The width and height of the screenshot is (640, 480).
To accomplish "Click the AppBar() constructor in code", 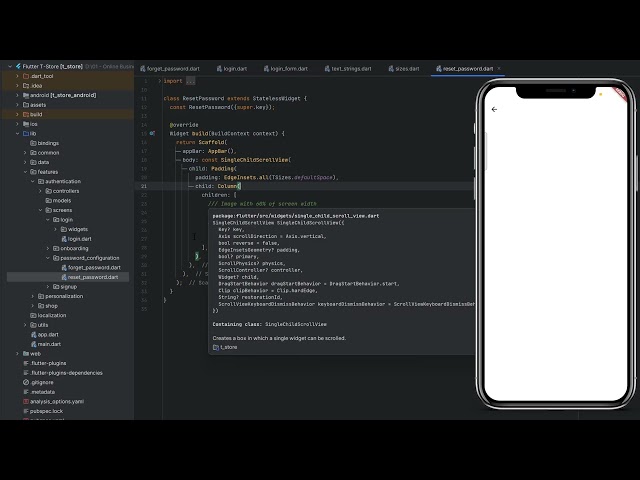I will tap(220, 151).
